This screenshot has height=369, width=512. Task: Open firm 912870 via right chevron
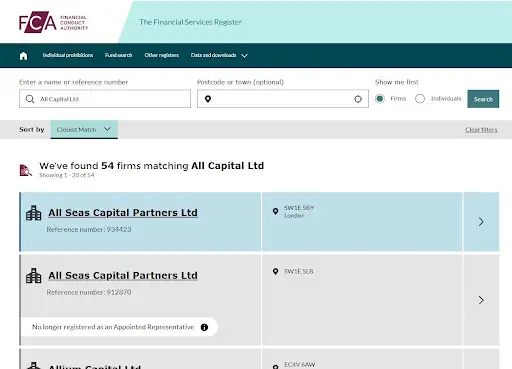click(481, 300)
